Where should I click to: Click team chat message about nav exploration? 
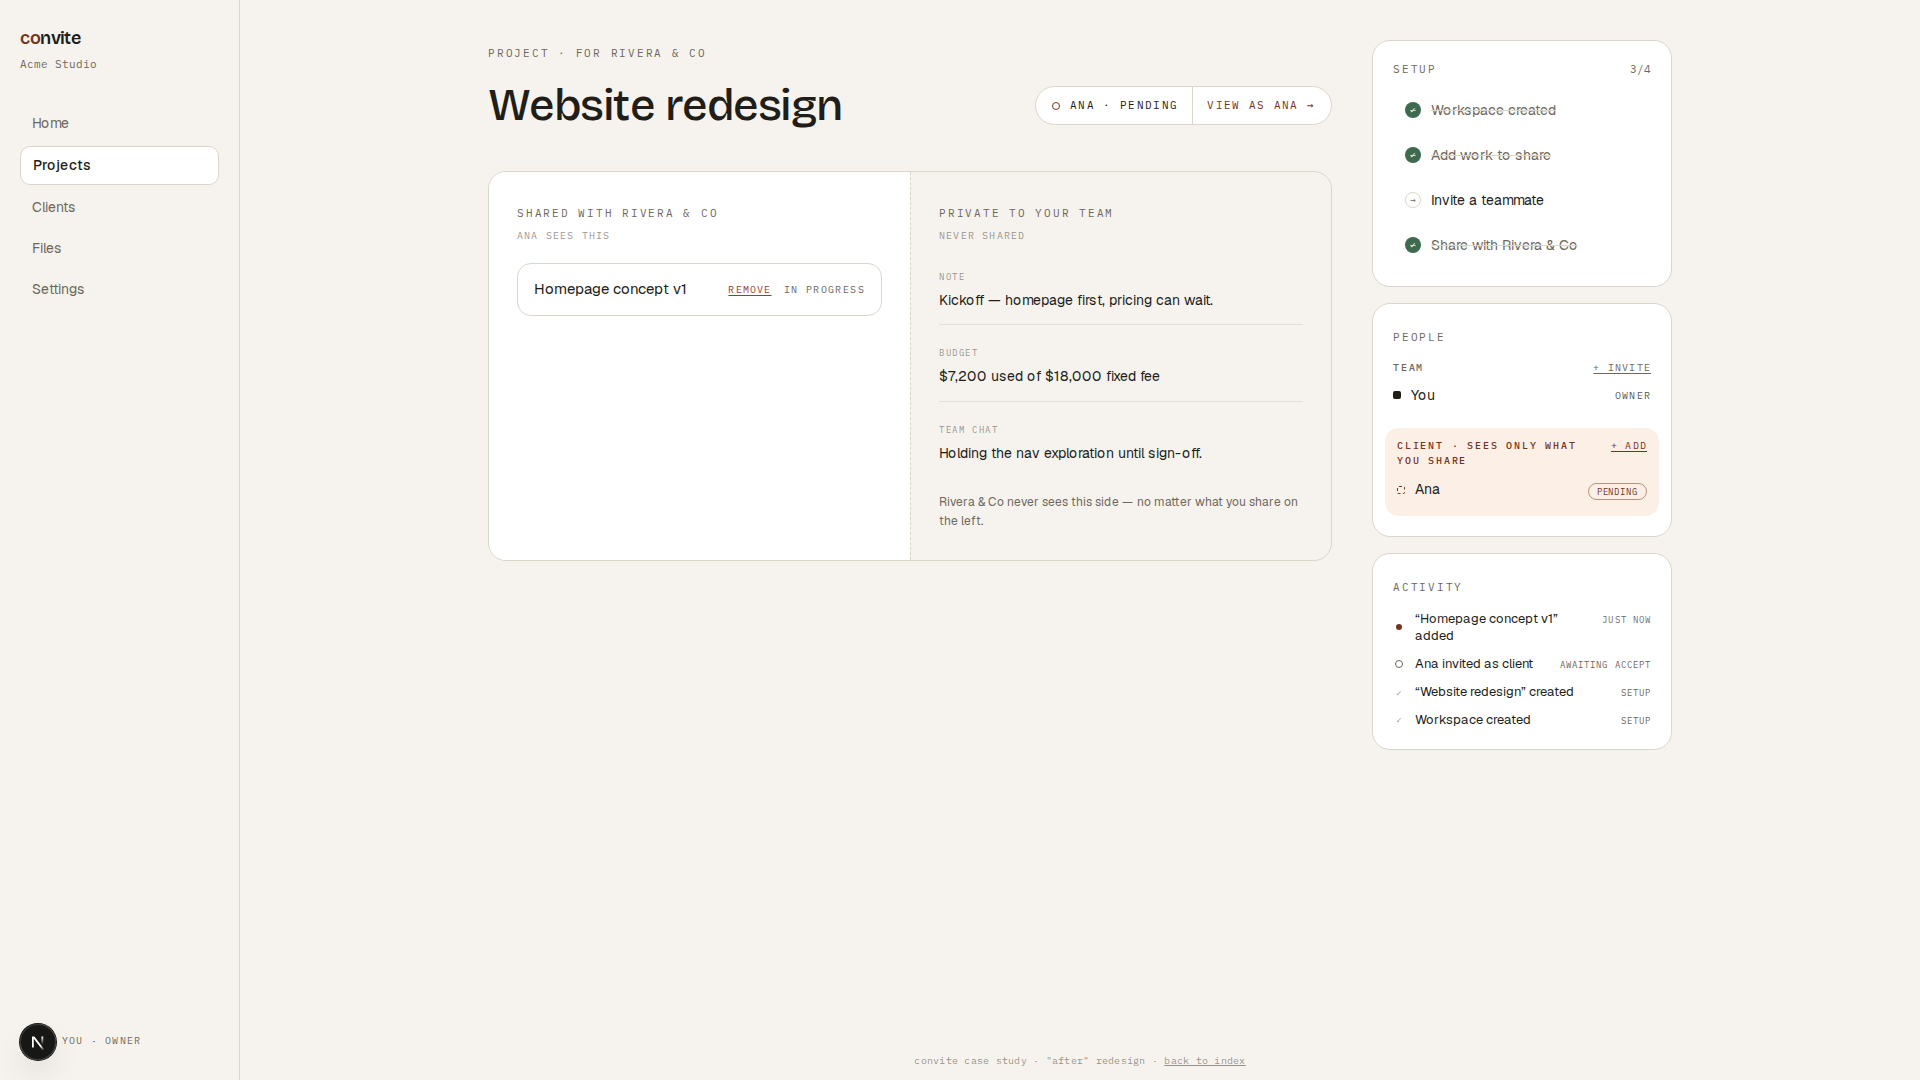(1070, 453)
